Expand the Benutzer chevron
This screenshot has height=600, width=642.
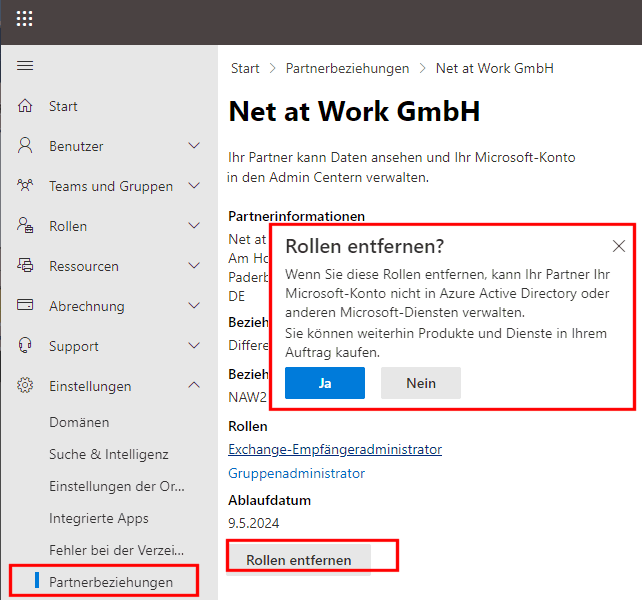(x=194, y=145)
